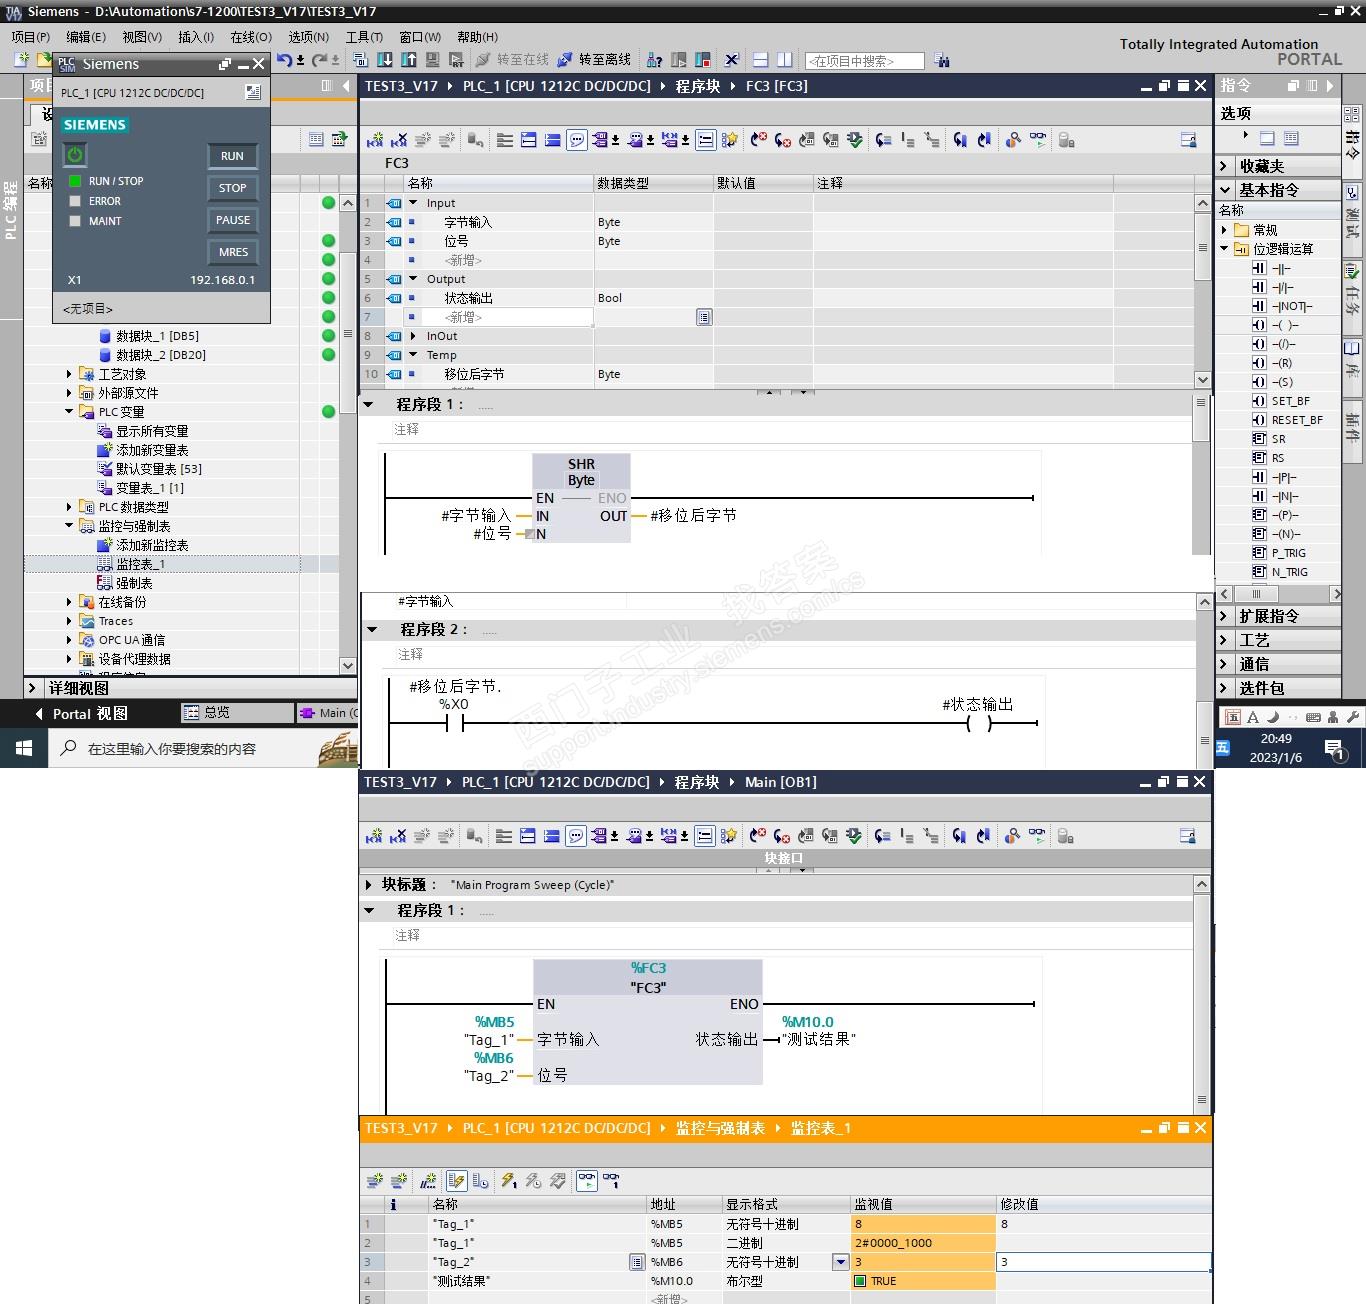Switch to the 总览 overview tab
This screenshot has width=1366, height=1315.
[x=237, y=713]
